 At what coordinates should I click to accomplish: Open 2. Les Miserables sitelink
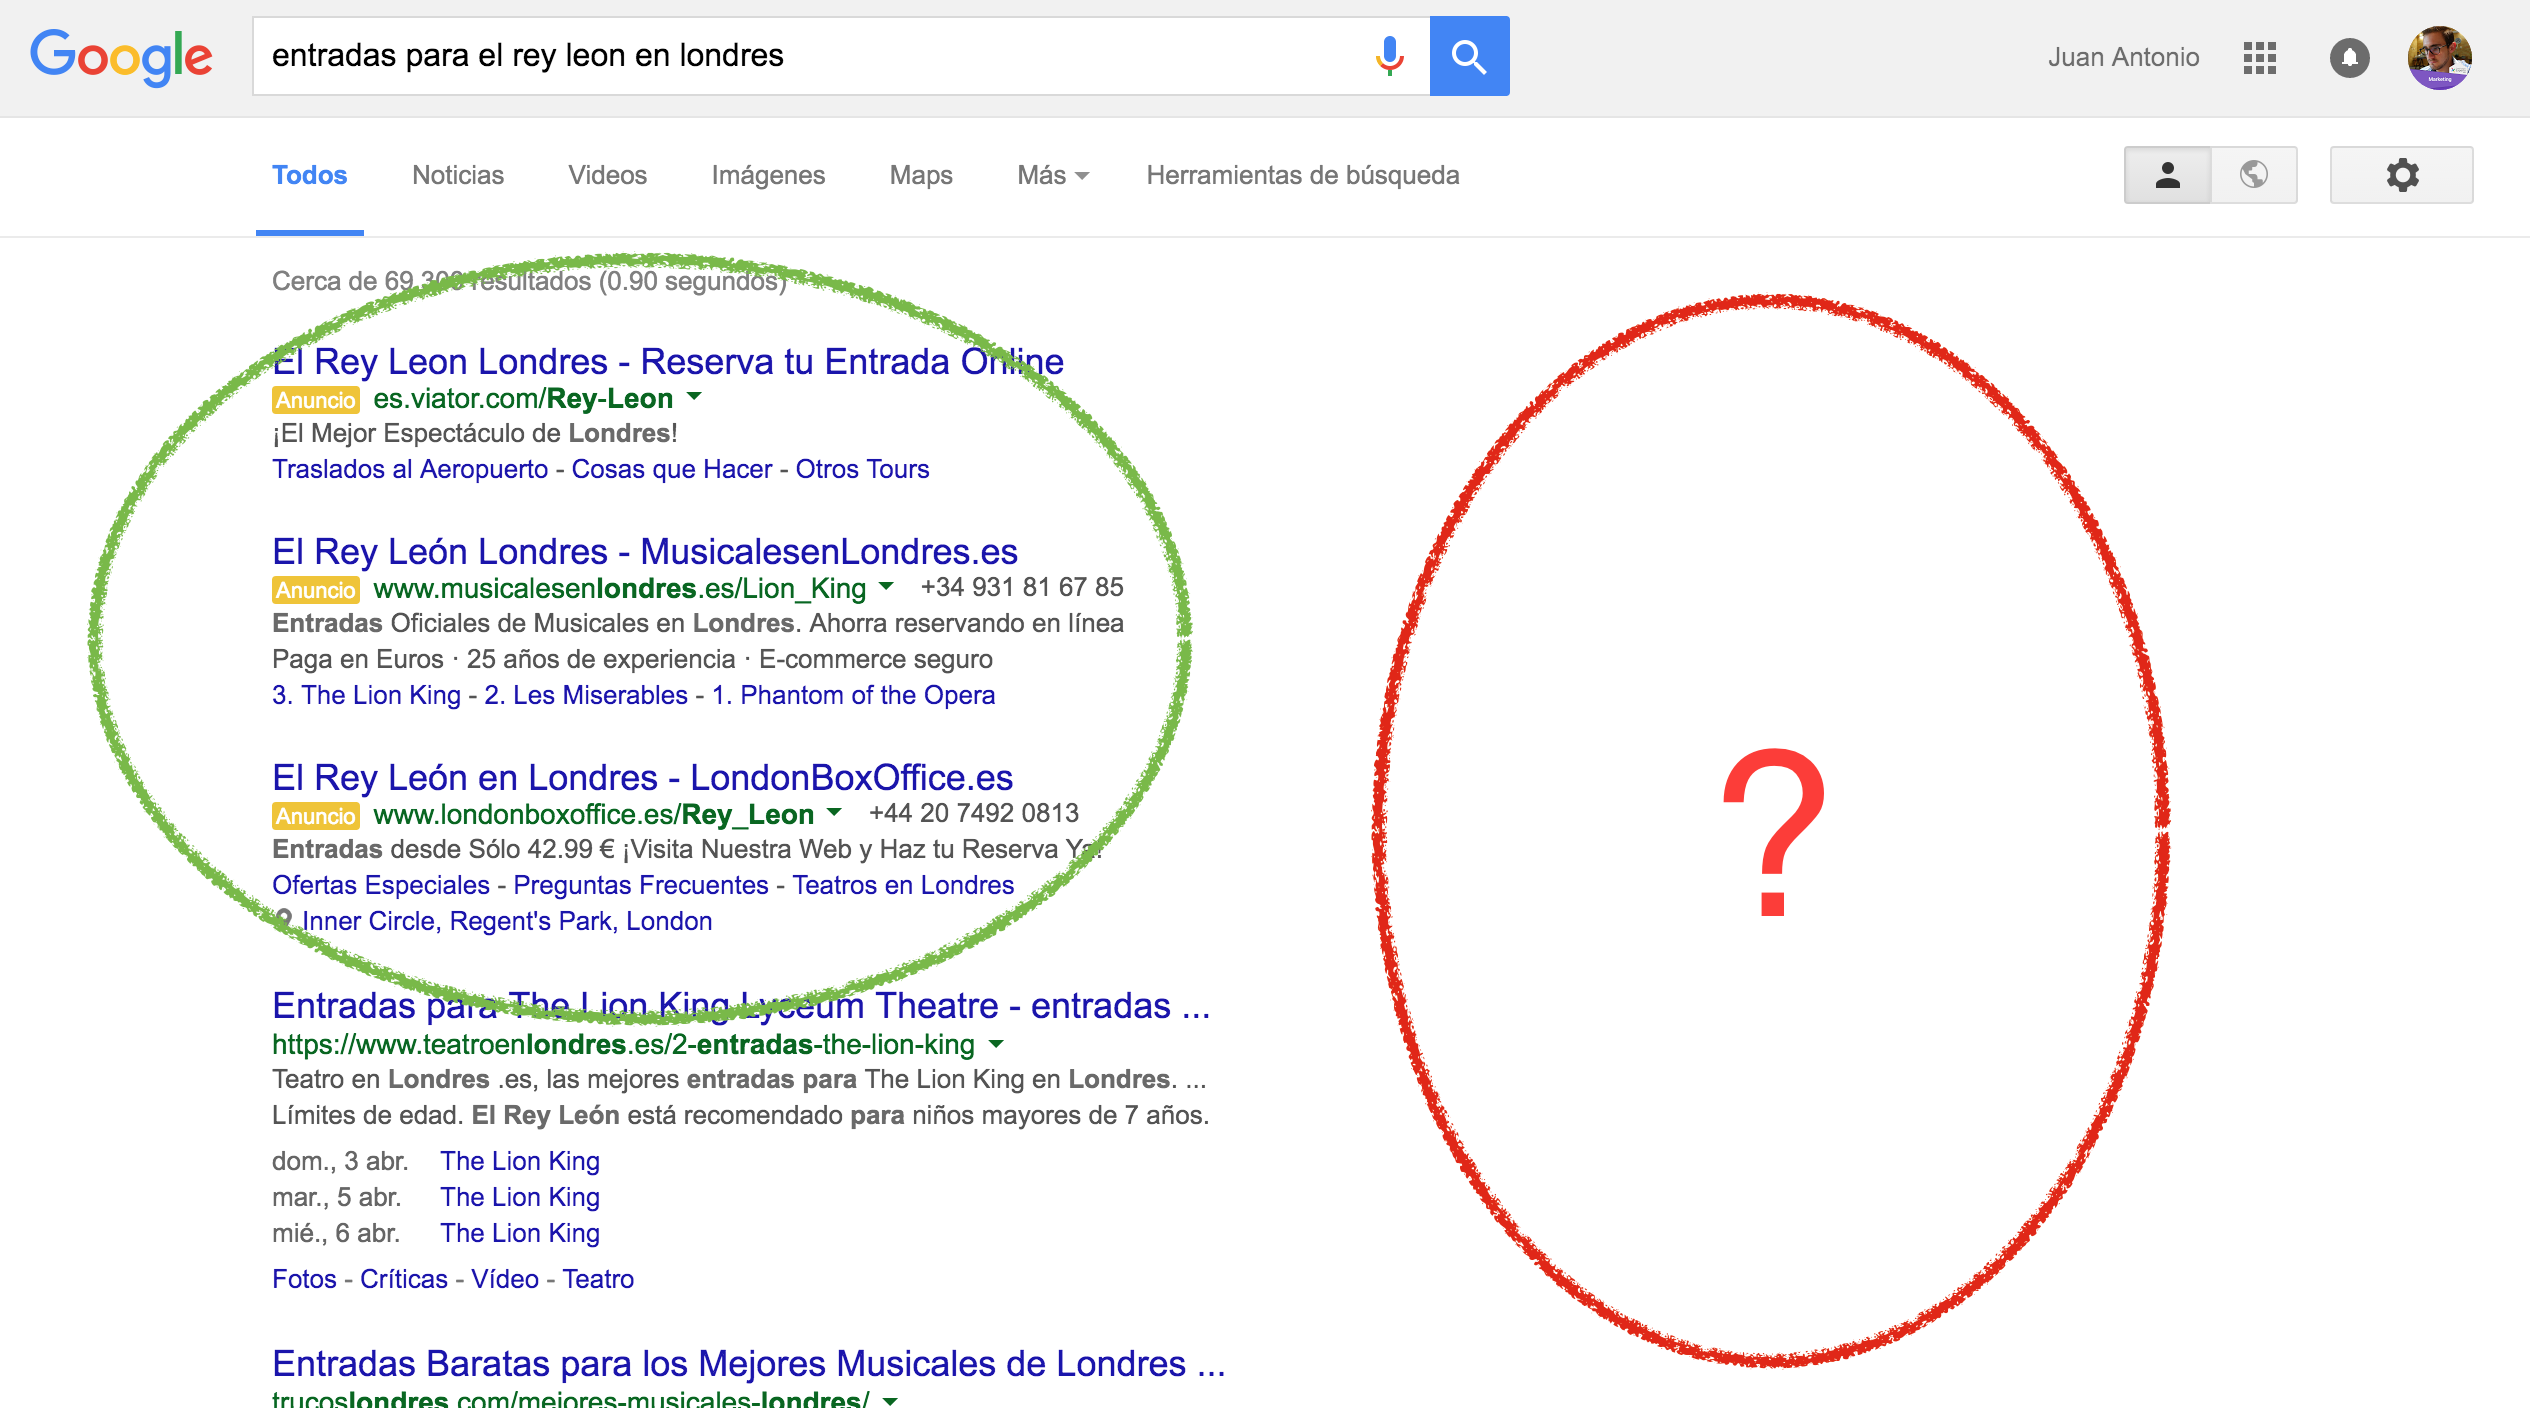(586, 695)
